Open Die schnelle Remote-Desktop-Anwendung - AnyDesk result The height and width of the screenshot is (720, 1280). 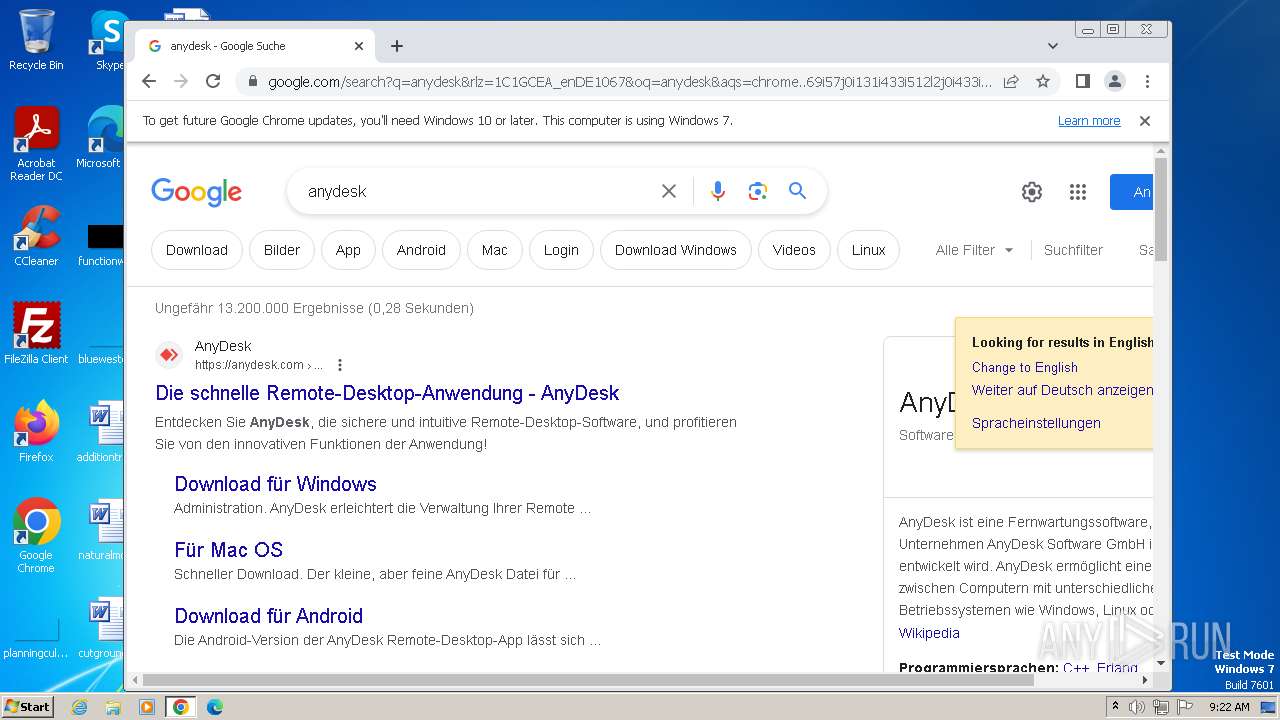pos(387,393)
